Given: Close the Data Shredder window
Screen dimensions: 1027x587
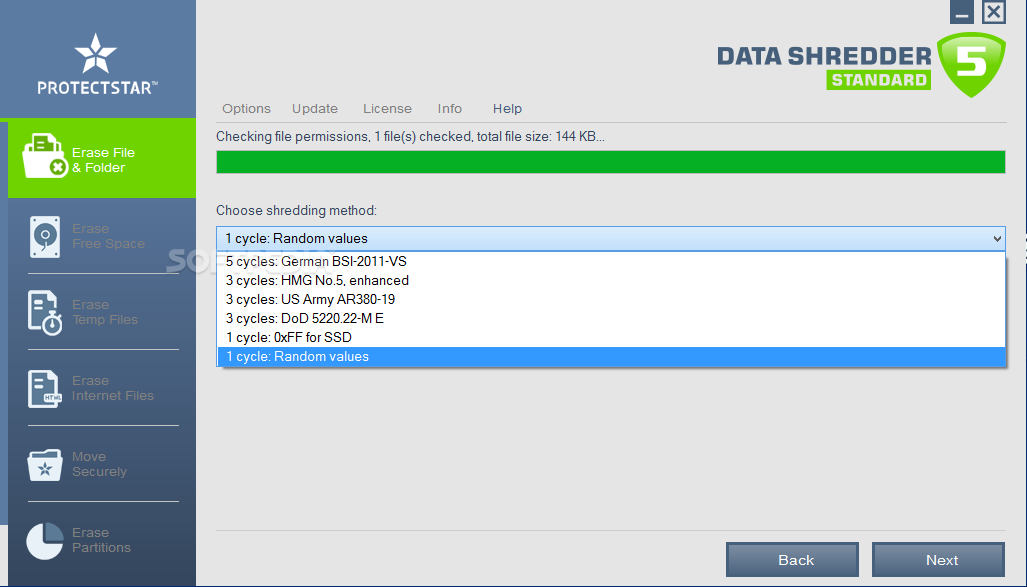Looking at the screenshot, I should [994, 12].
